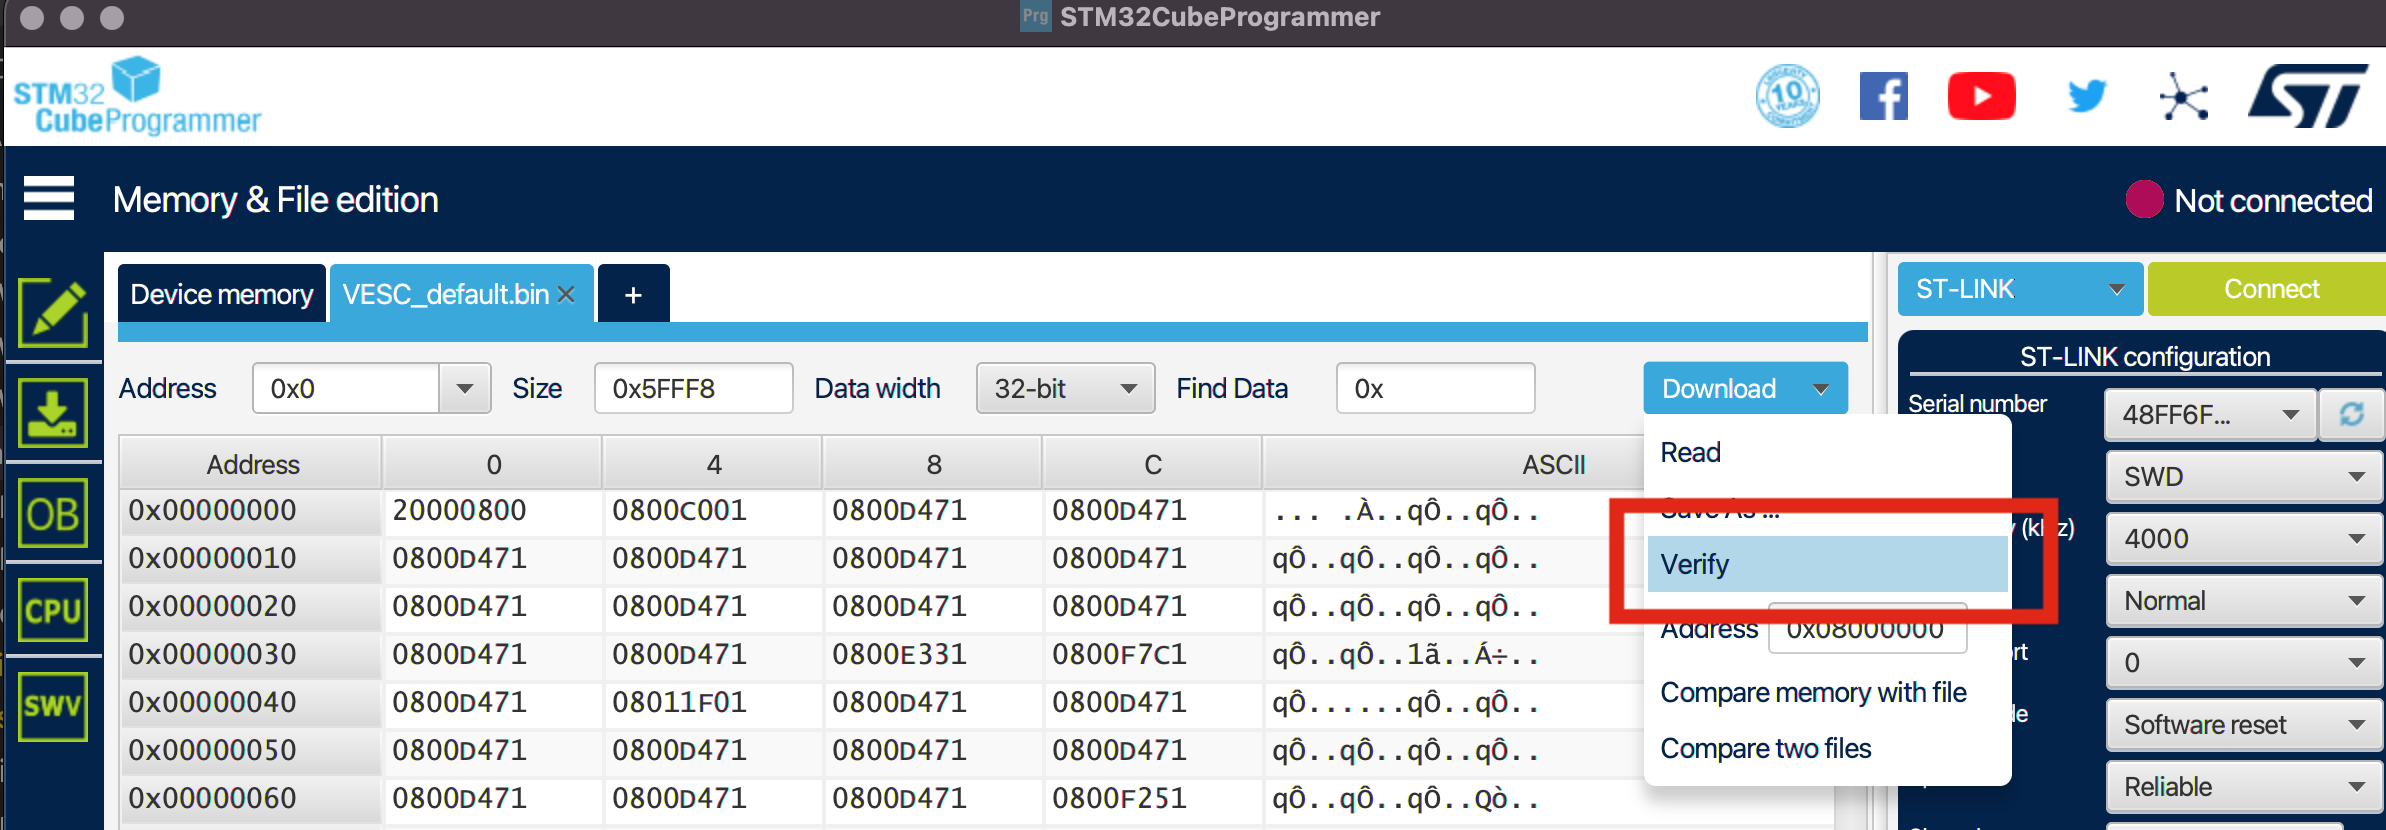Select cell 0800F251
This screenshot has width=2386, height=830.
[x=1153, y=798]
